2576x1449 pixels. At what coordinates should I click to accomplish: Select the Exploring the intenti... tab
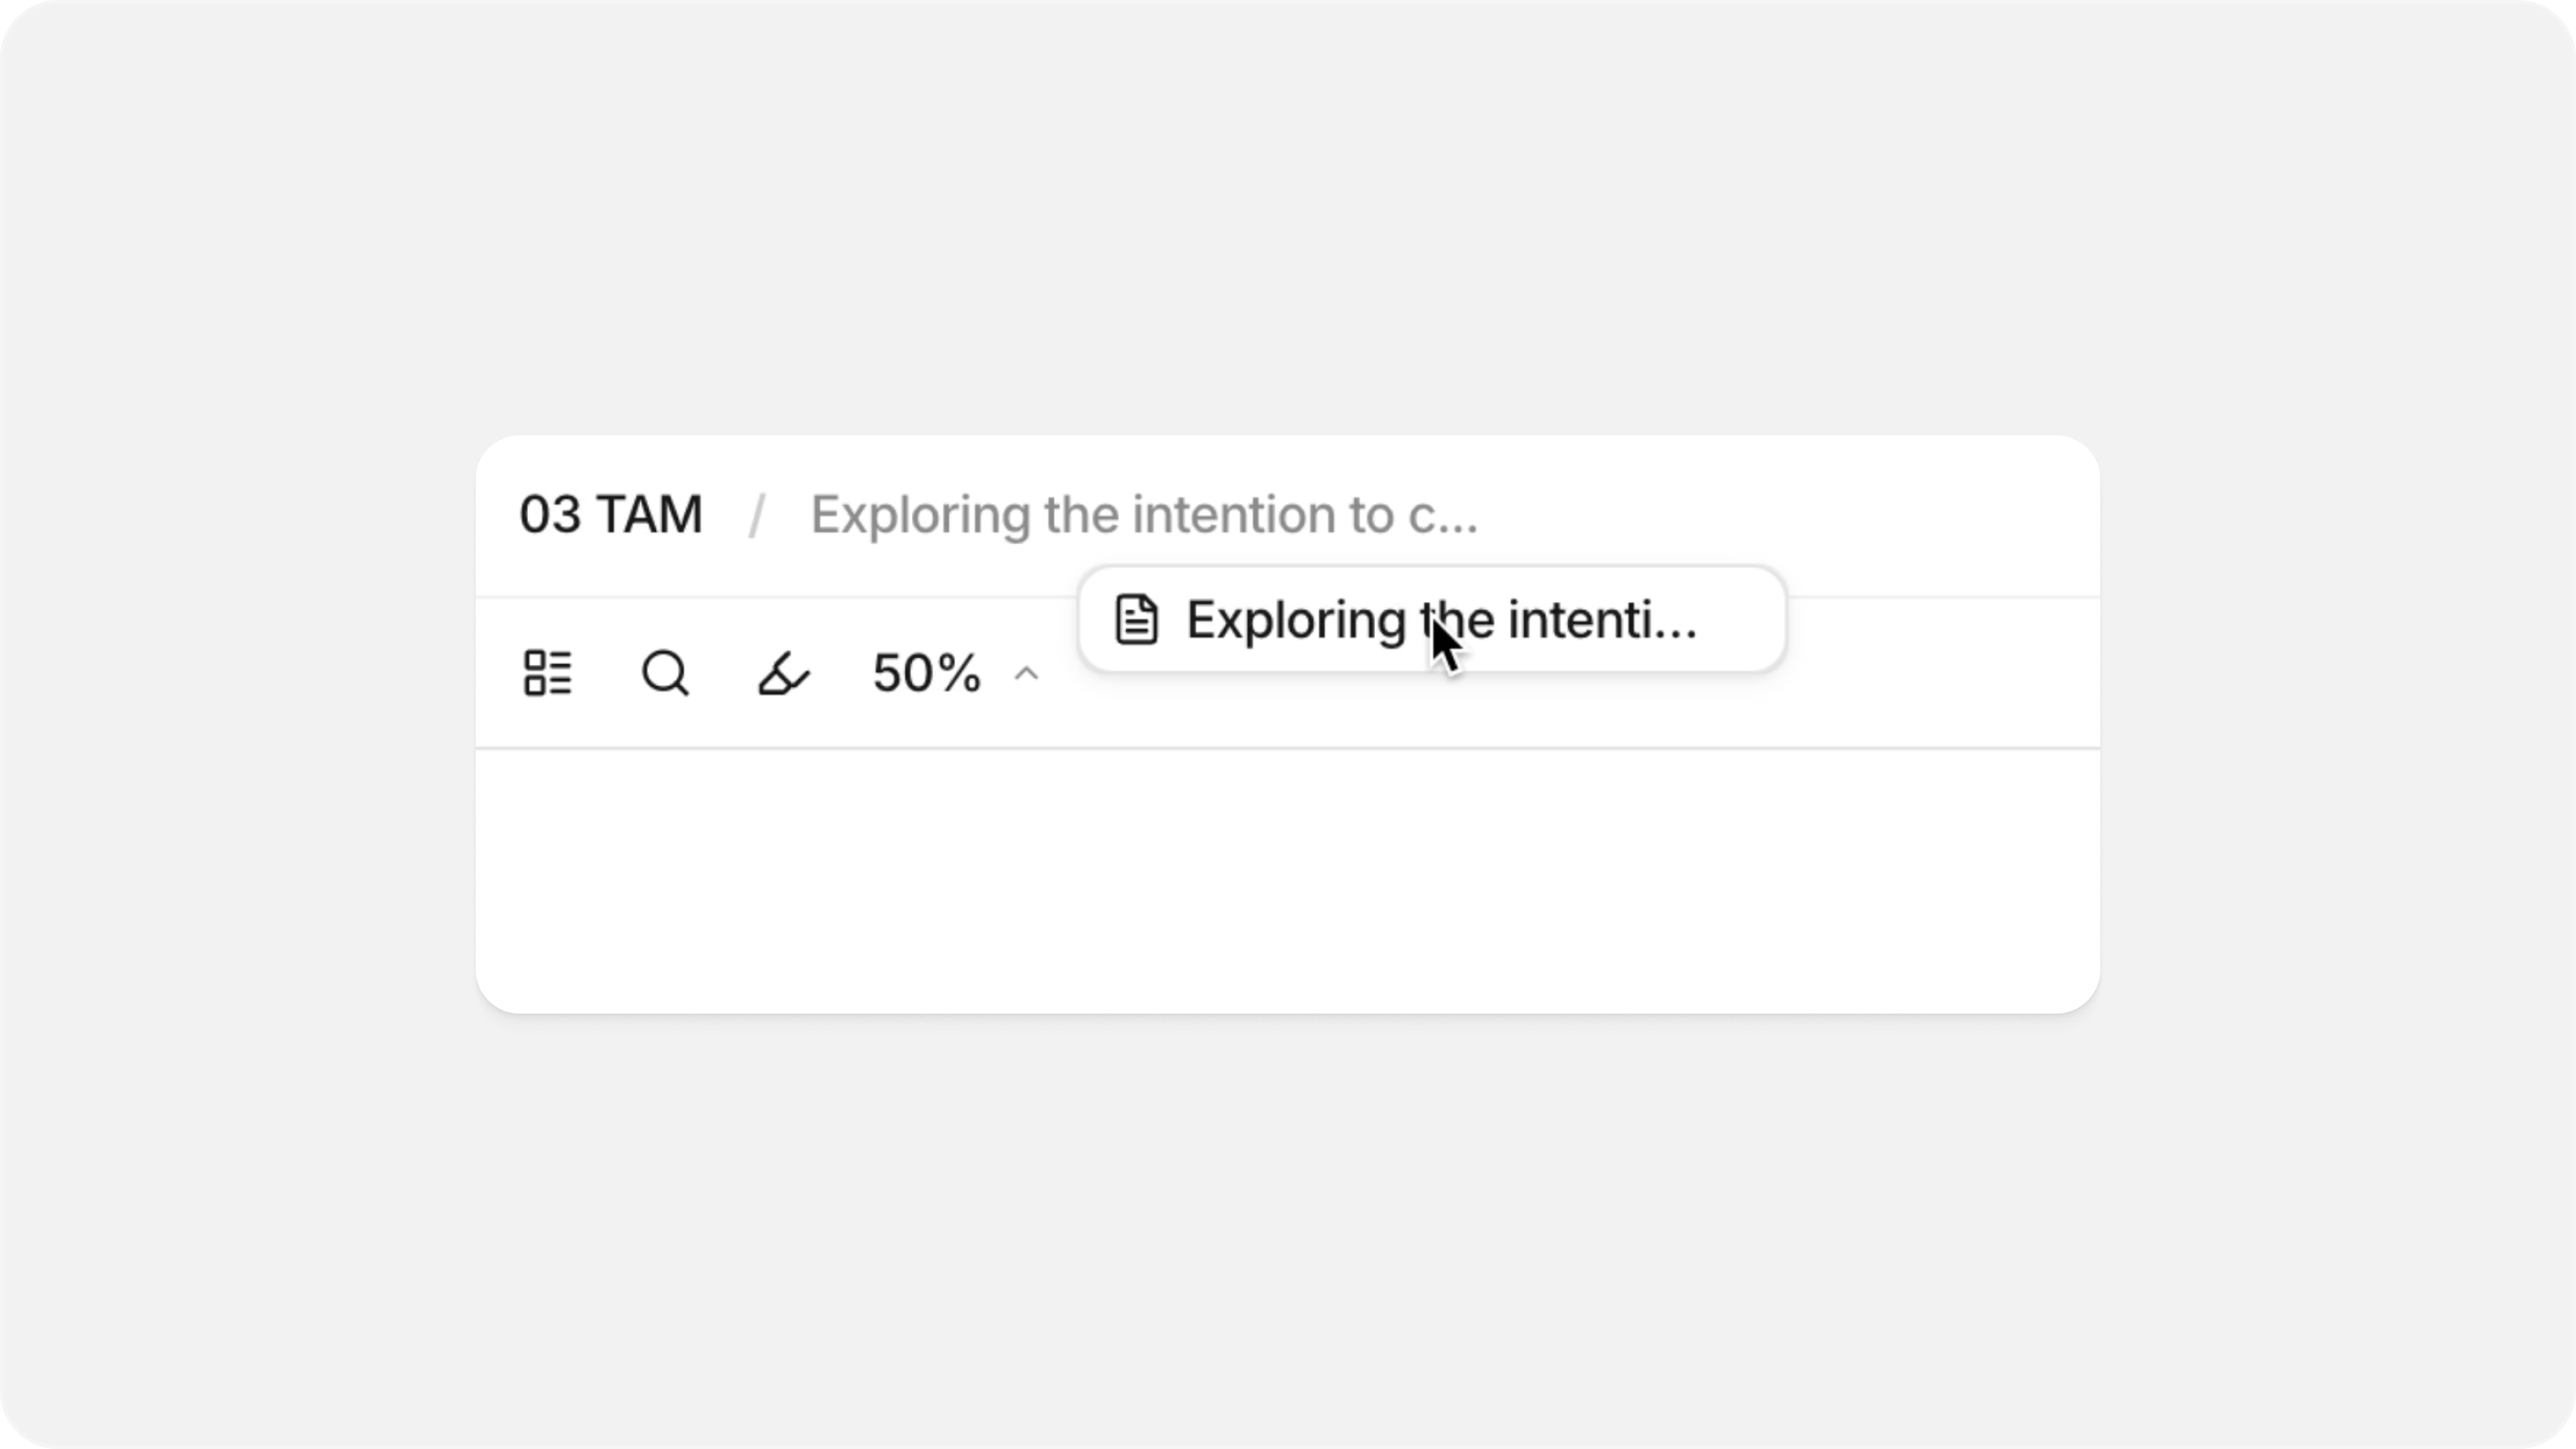1430,618
